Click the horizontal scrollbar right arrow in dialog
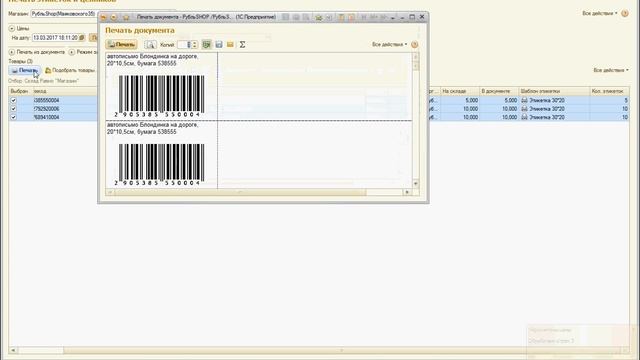640x360 pixels. [407, 192]
